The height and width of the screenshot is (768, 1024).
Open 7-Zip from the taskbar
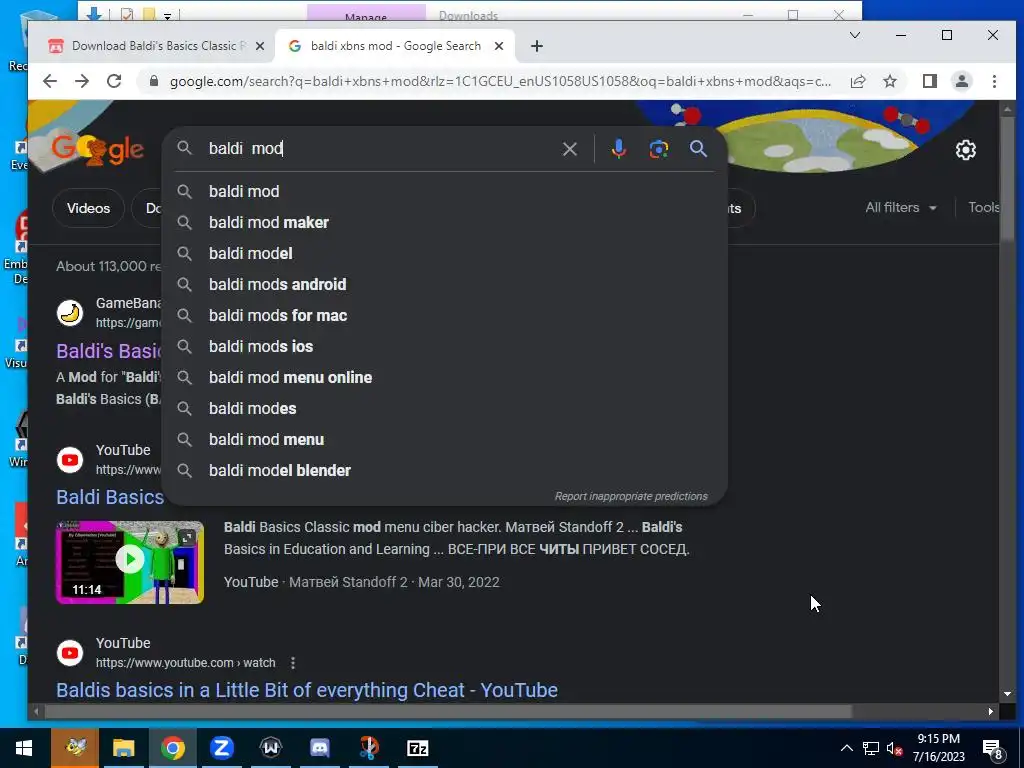(417, 748)
